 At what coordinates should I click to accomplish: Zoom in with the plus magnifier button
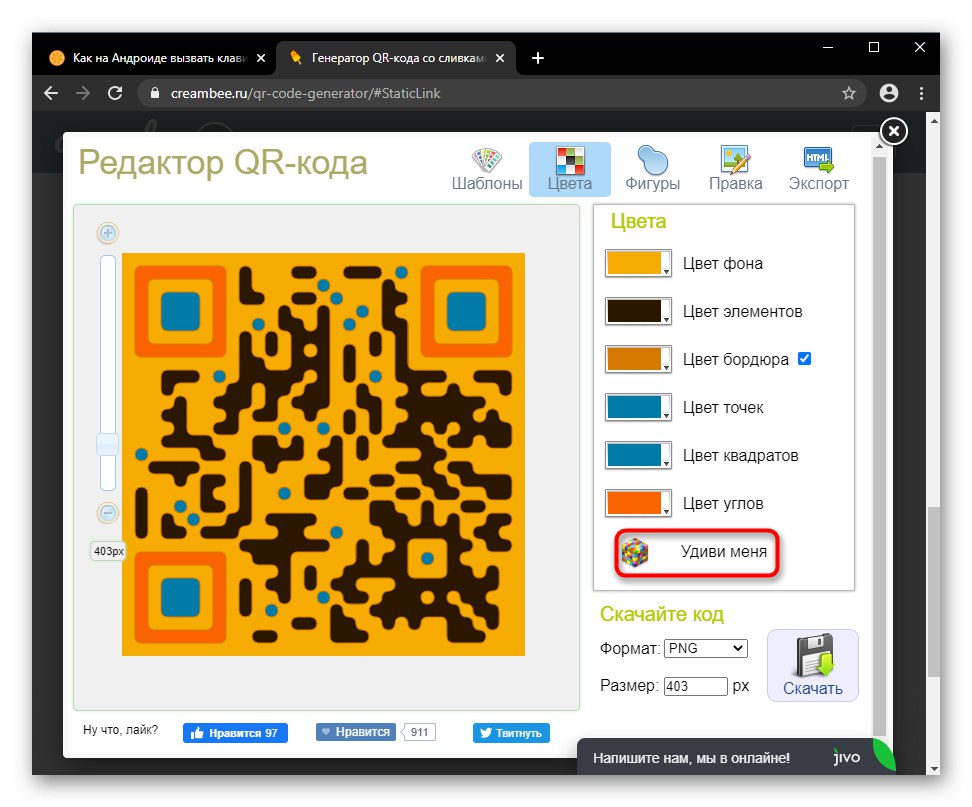[x=108, y=233]
